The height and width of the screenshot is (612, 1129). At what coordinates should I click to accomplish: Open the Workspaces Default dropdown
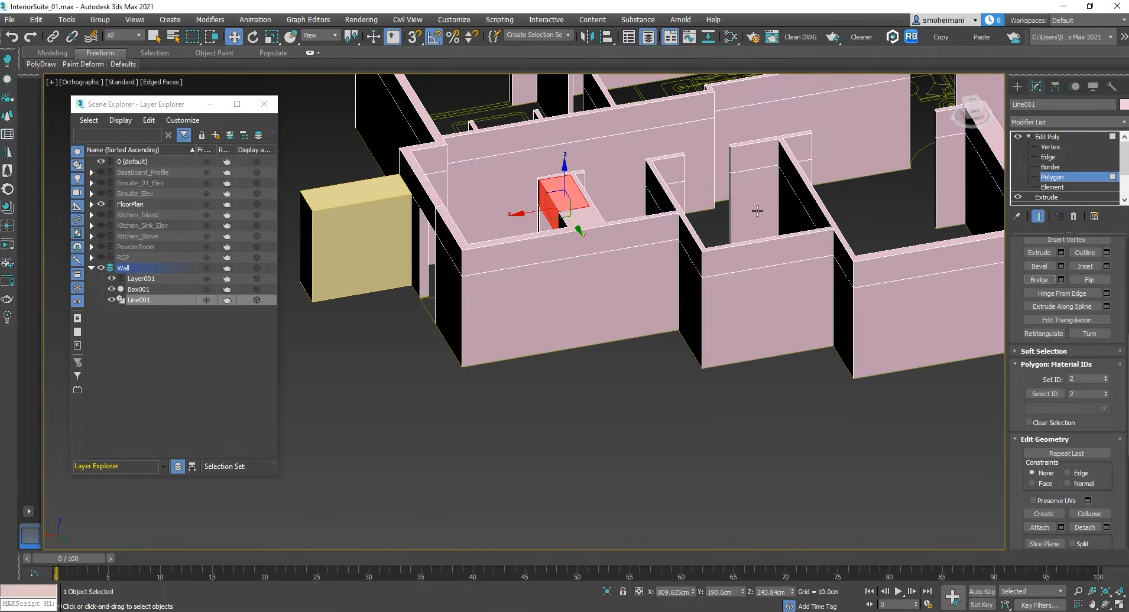click(1088, 20)
